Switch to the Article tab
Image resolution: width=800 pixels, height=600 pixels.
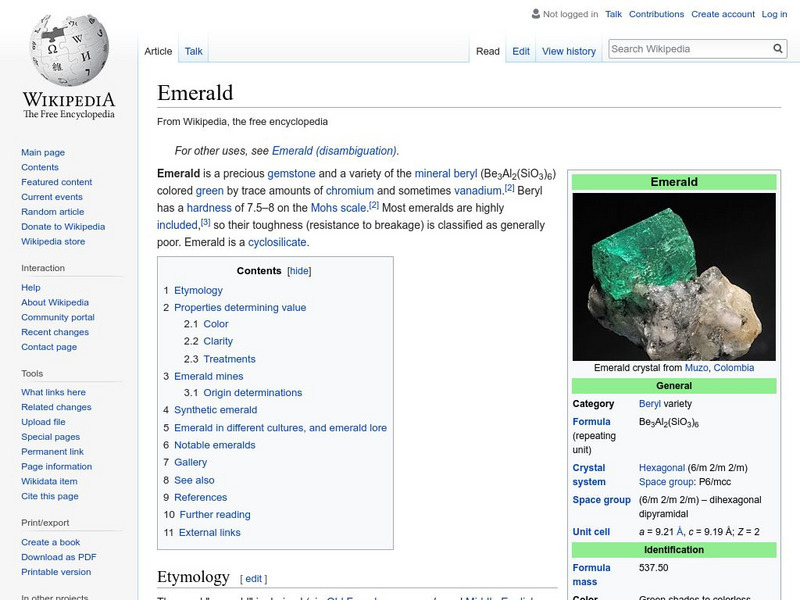158,51
